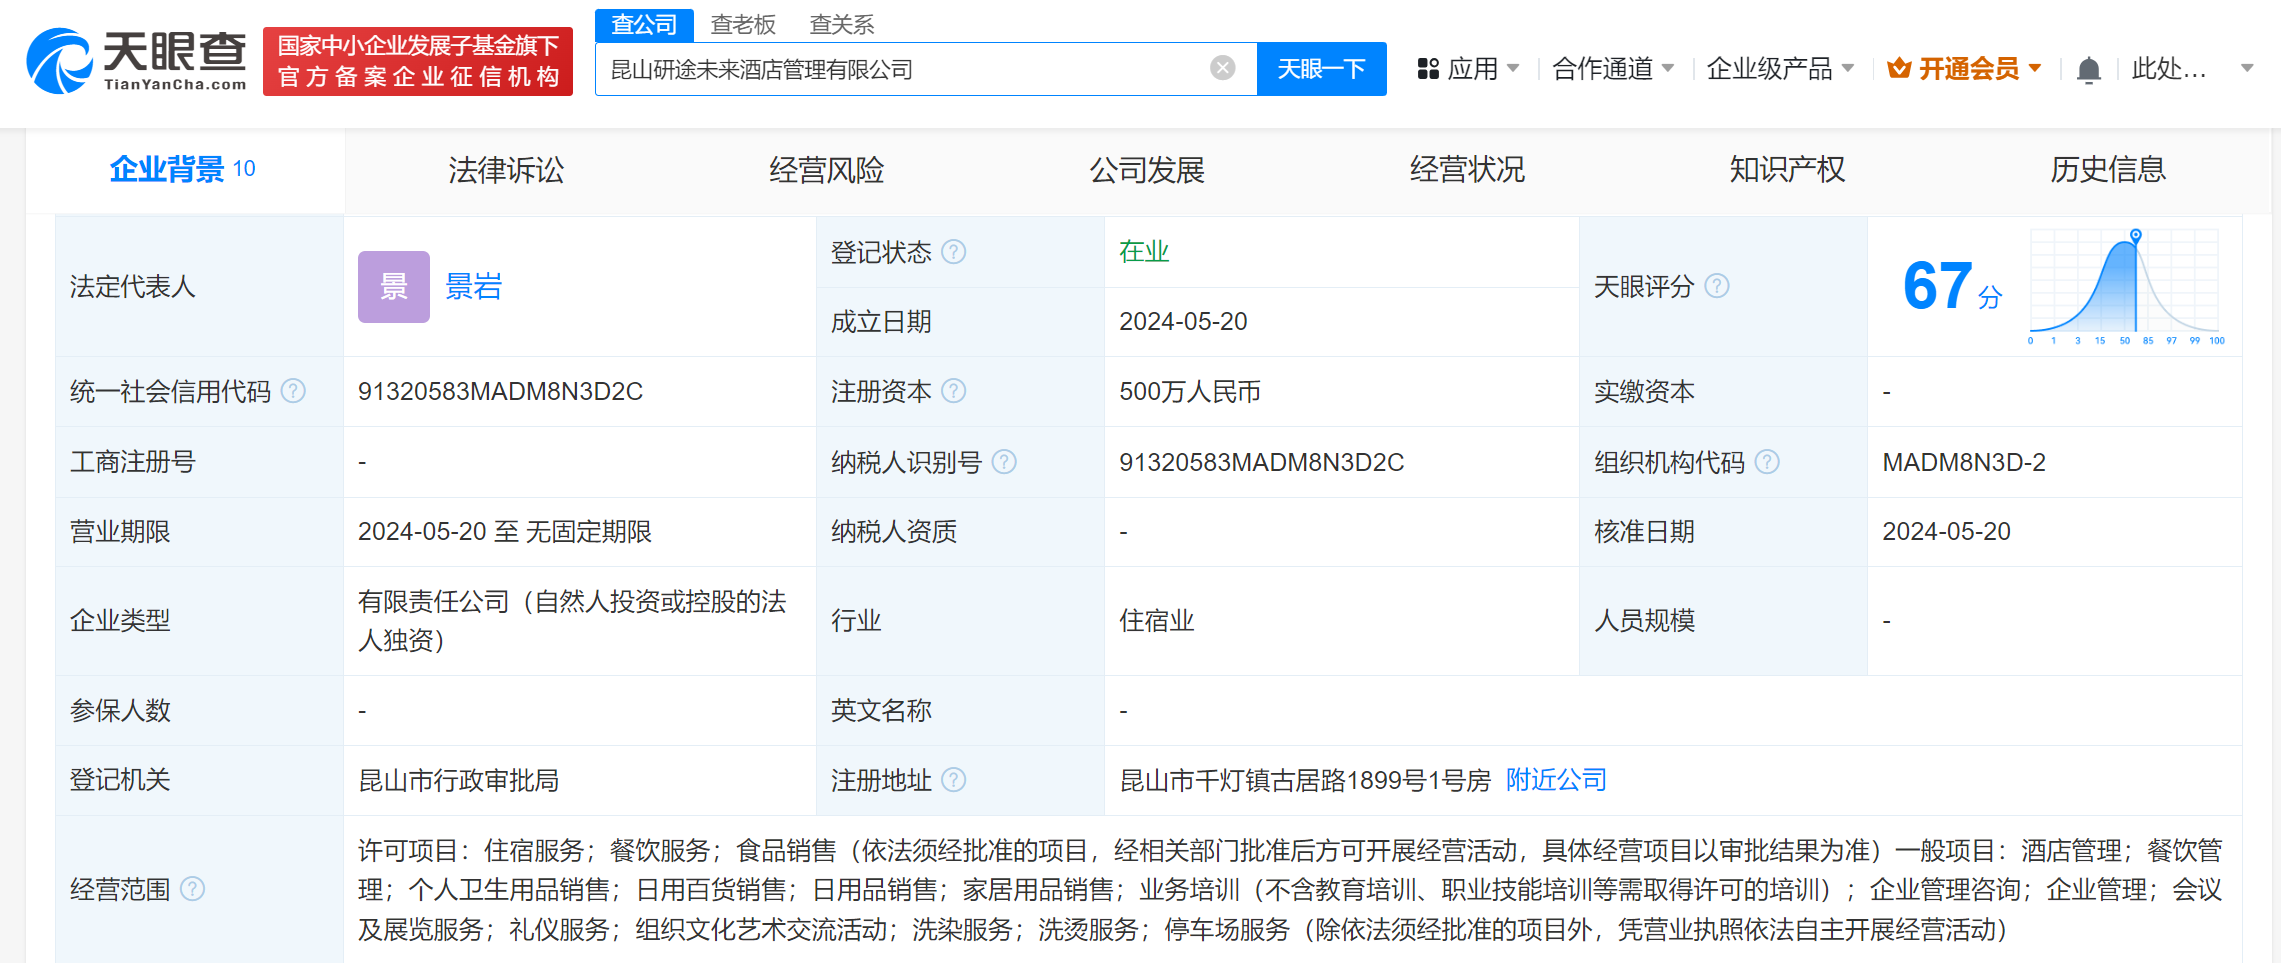This screenshot has height=963, width=2281.
Task: Clear the search box with the X icon
Action: click(x=1222, y=68)
